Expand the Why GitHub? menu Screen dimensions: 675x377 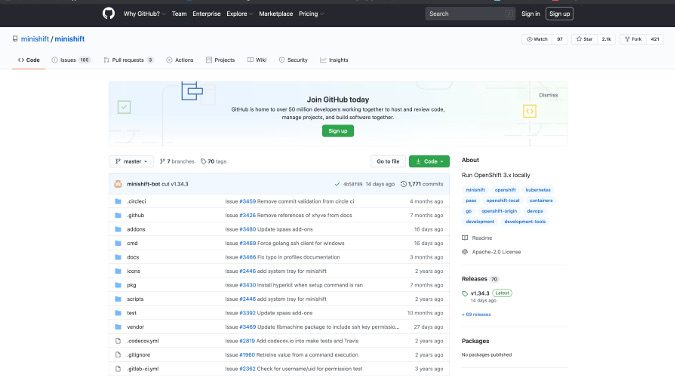(x=144, y=14)
